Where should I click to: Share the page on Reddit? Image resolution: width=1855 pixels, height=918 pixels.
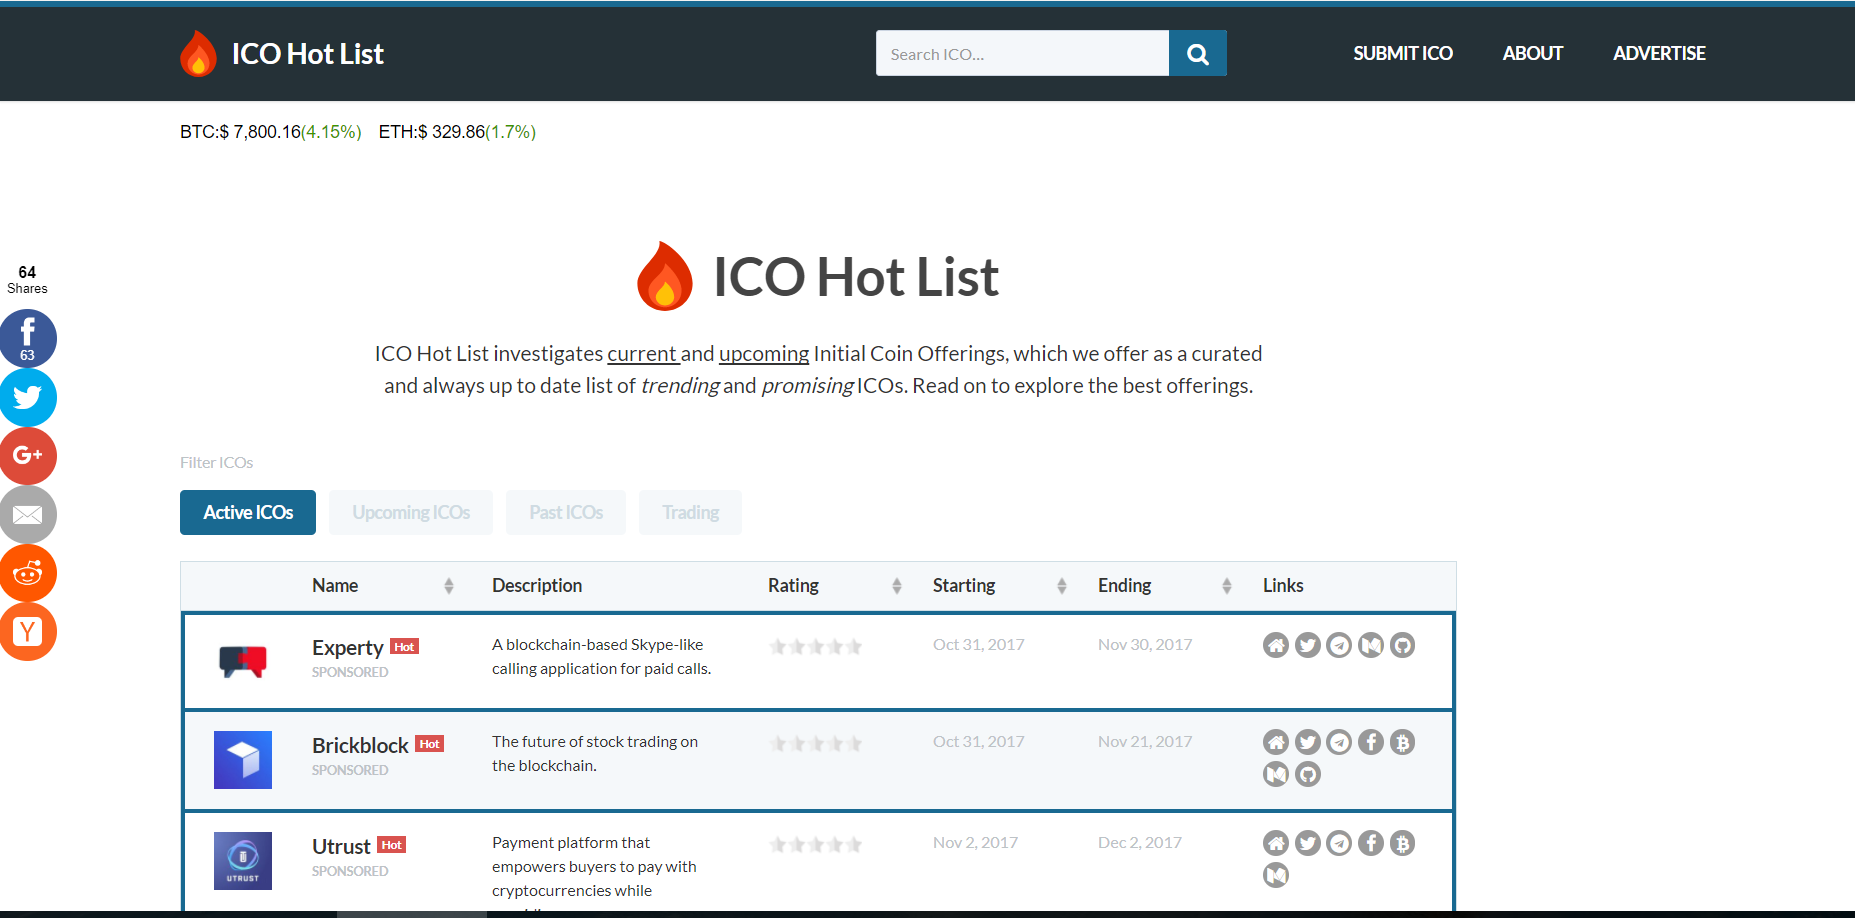click(x=28, y=573)
